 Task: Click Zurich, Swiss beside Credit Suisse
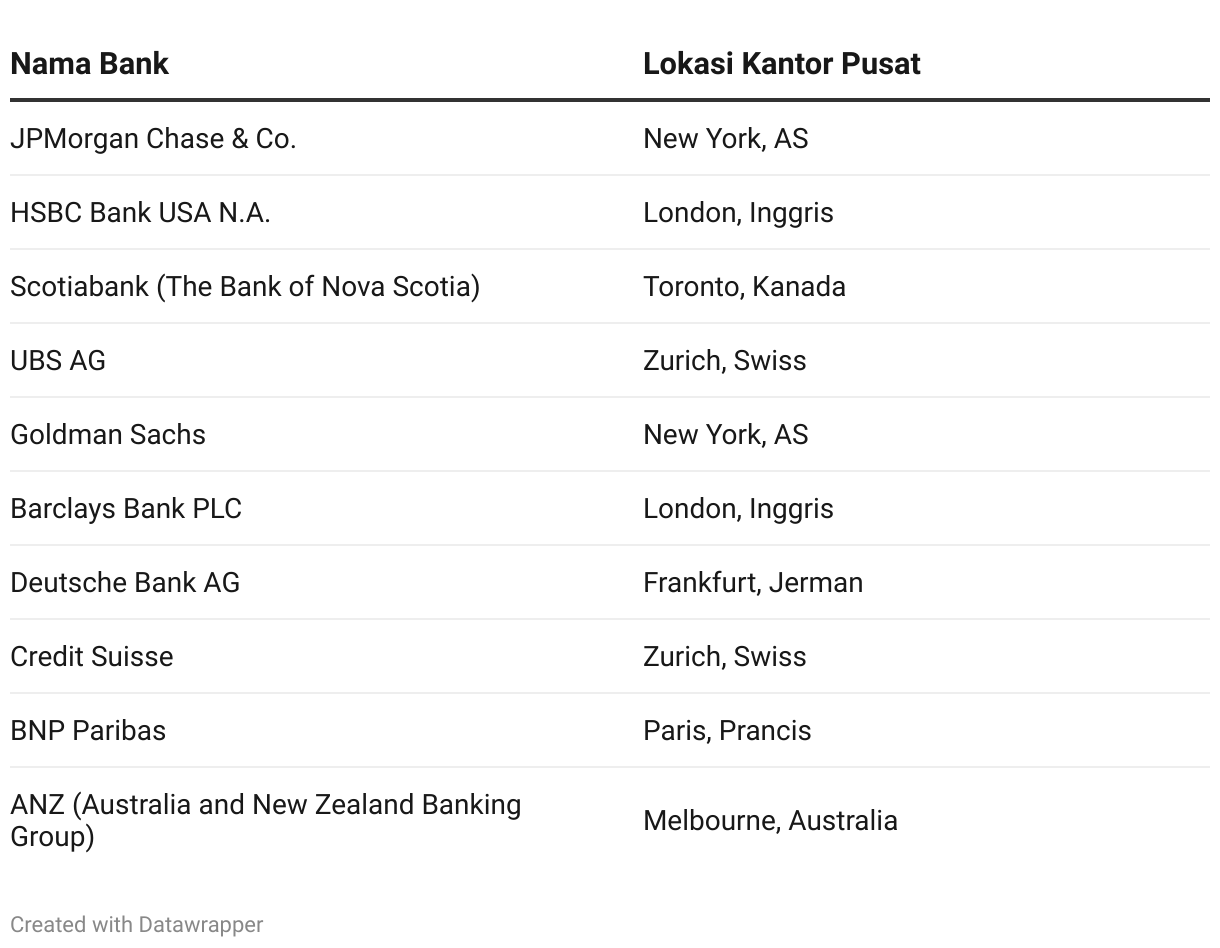click(x=724, y=656)
